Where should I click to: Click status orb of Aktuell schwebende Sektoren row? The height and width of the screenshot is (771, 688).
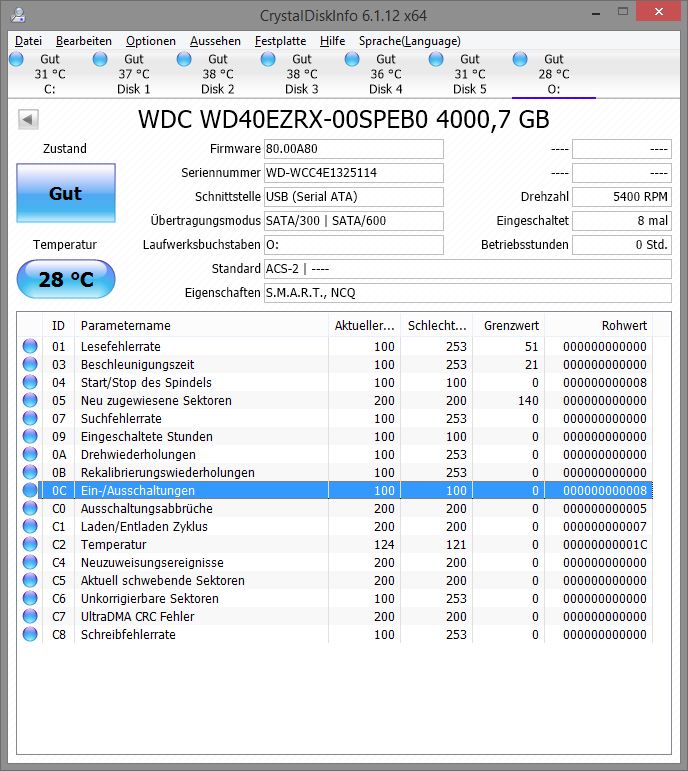pyautogui.click(x=30, y=581)
